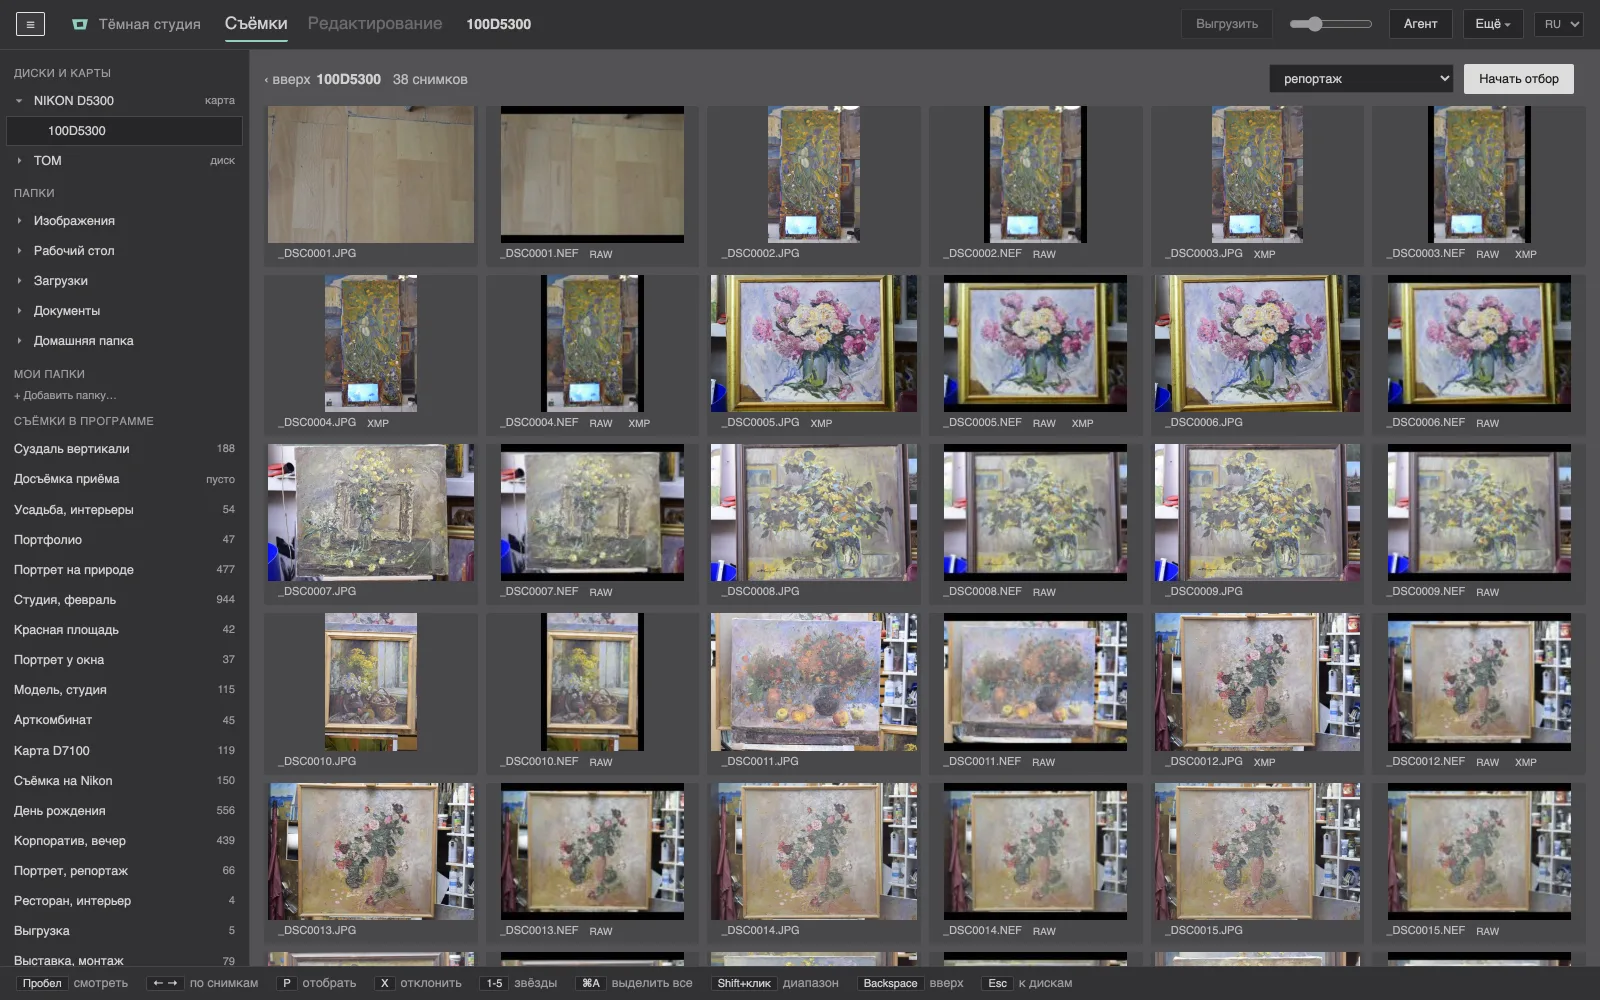
Task: Click the + Добавить папку… link
Action: (x=65, y=395)
